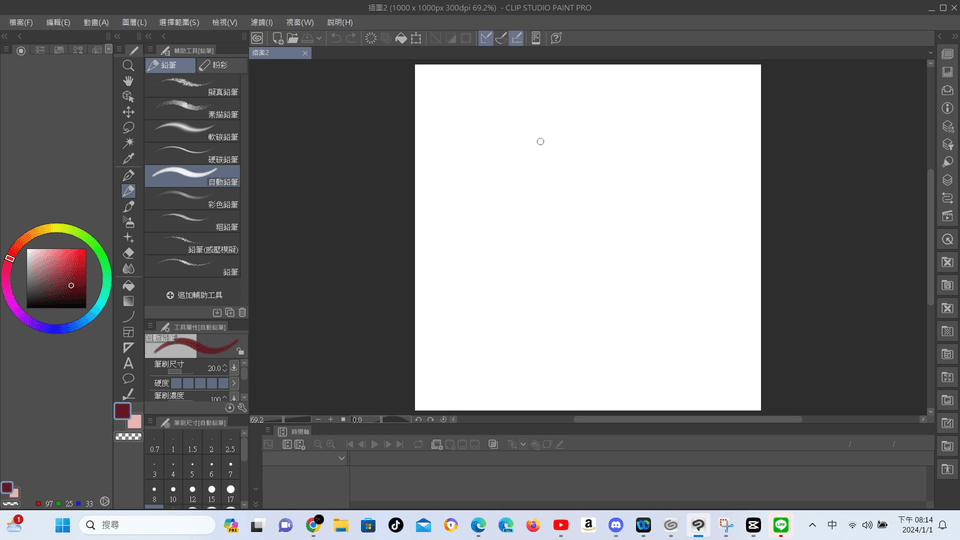Open the 濾鏡(I) menu
The width and height of the screenshot is (960, 540).
[261, 22]
